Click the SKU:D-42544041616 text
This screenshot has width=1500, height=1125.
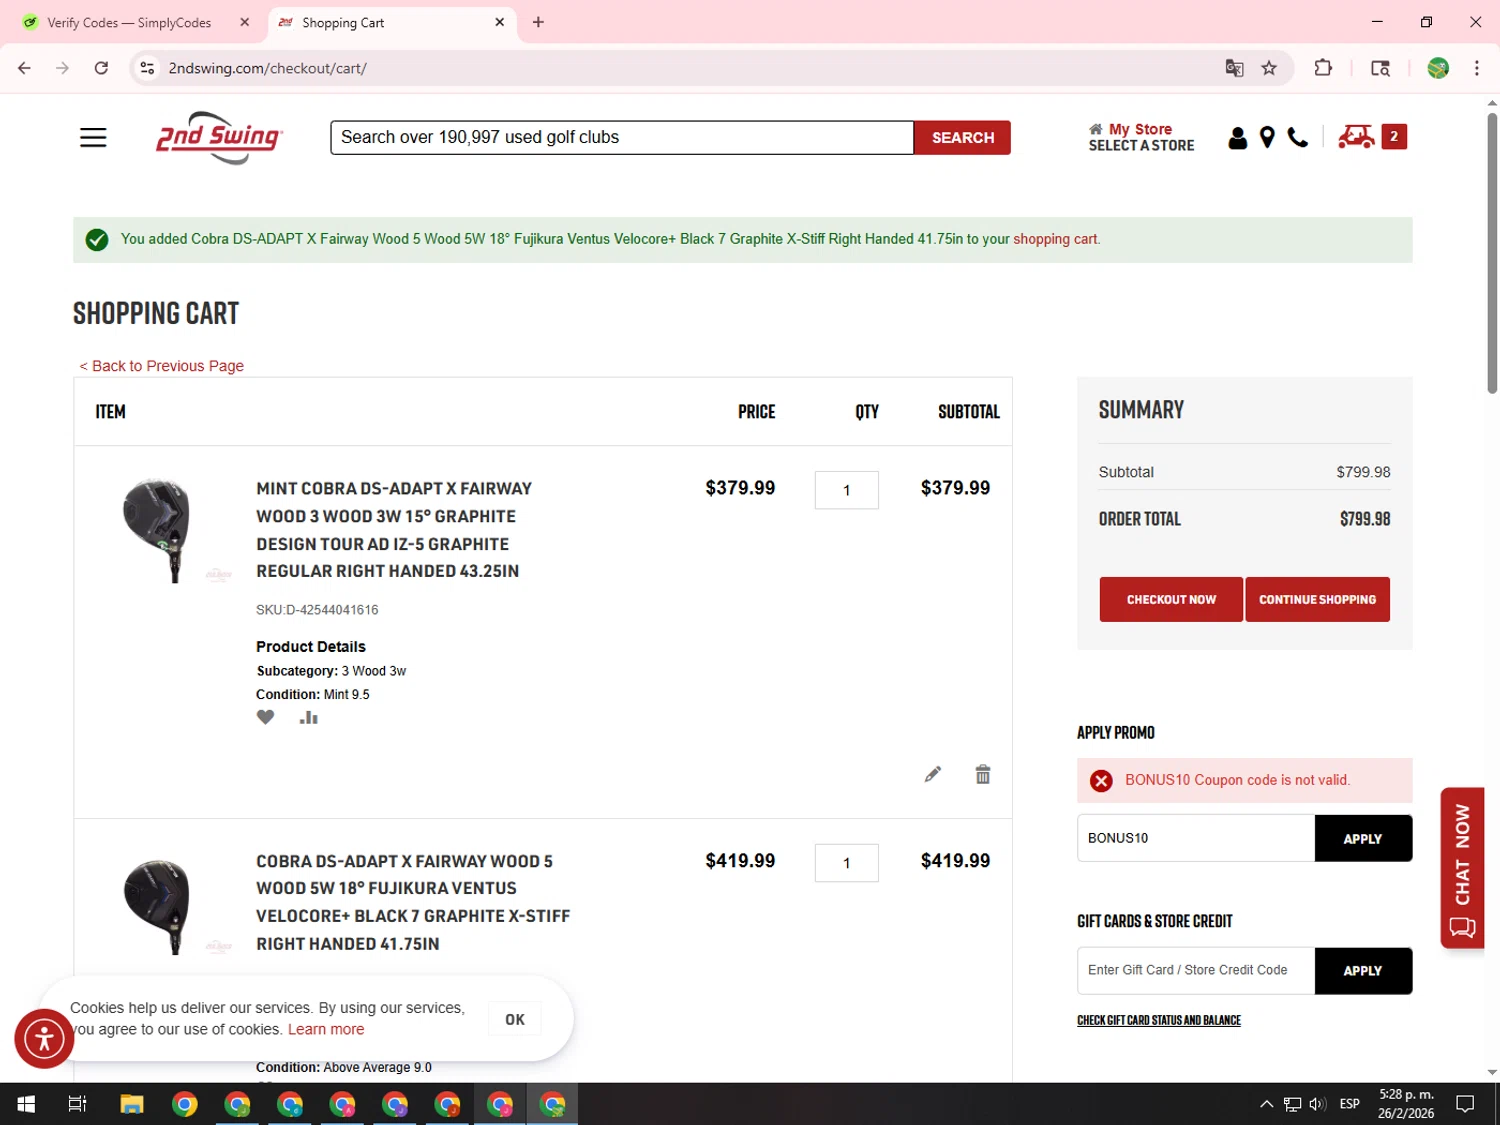coord(317,610)
